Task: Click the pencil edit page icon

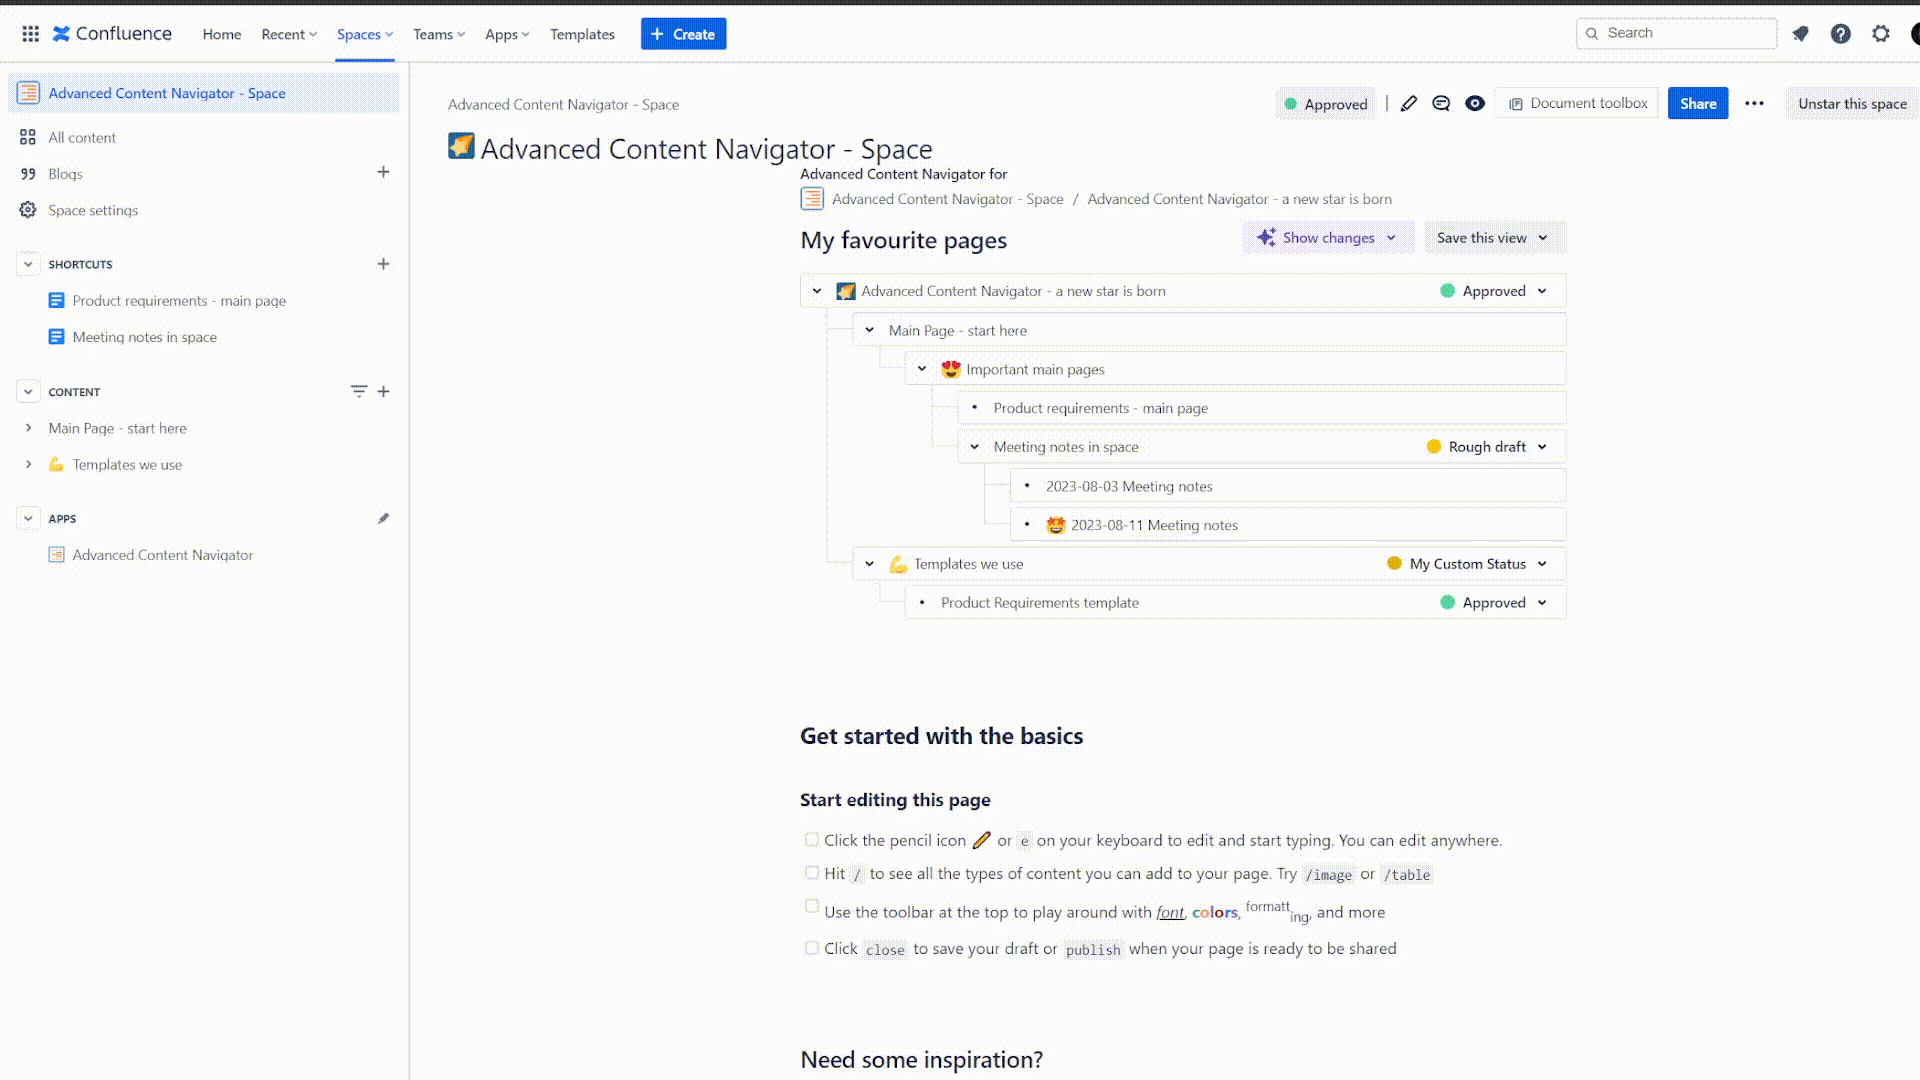Action: [1408, 104]
